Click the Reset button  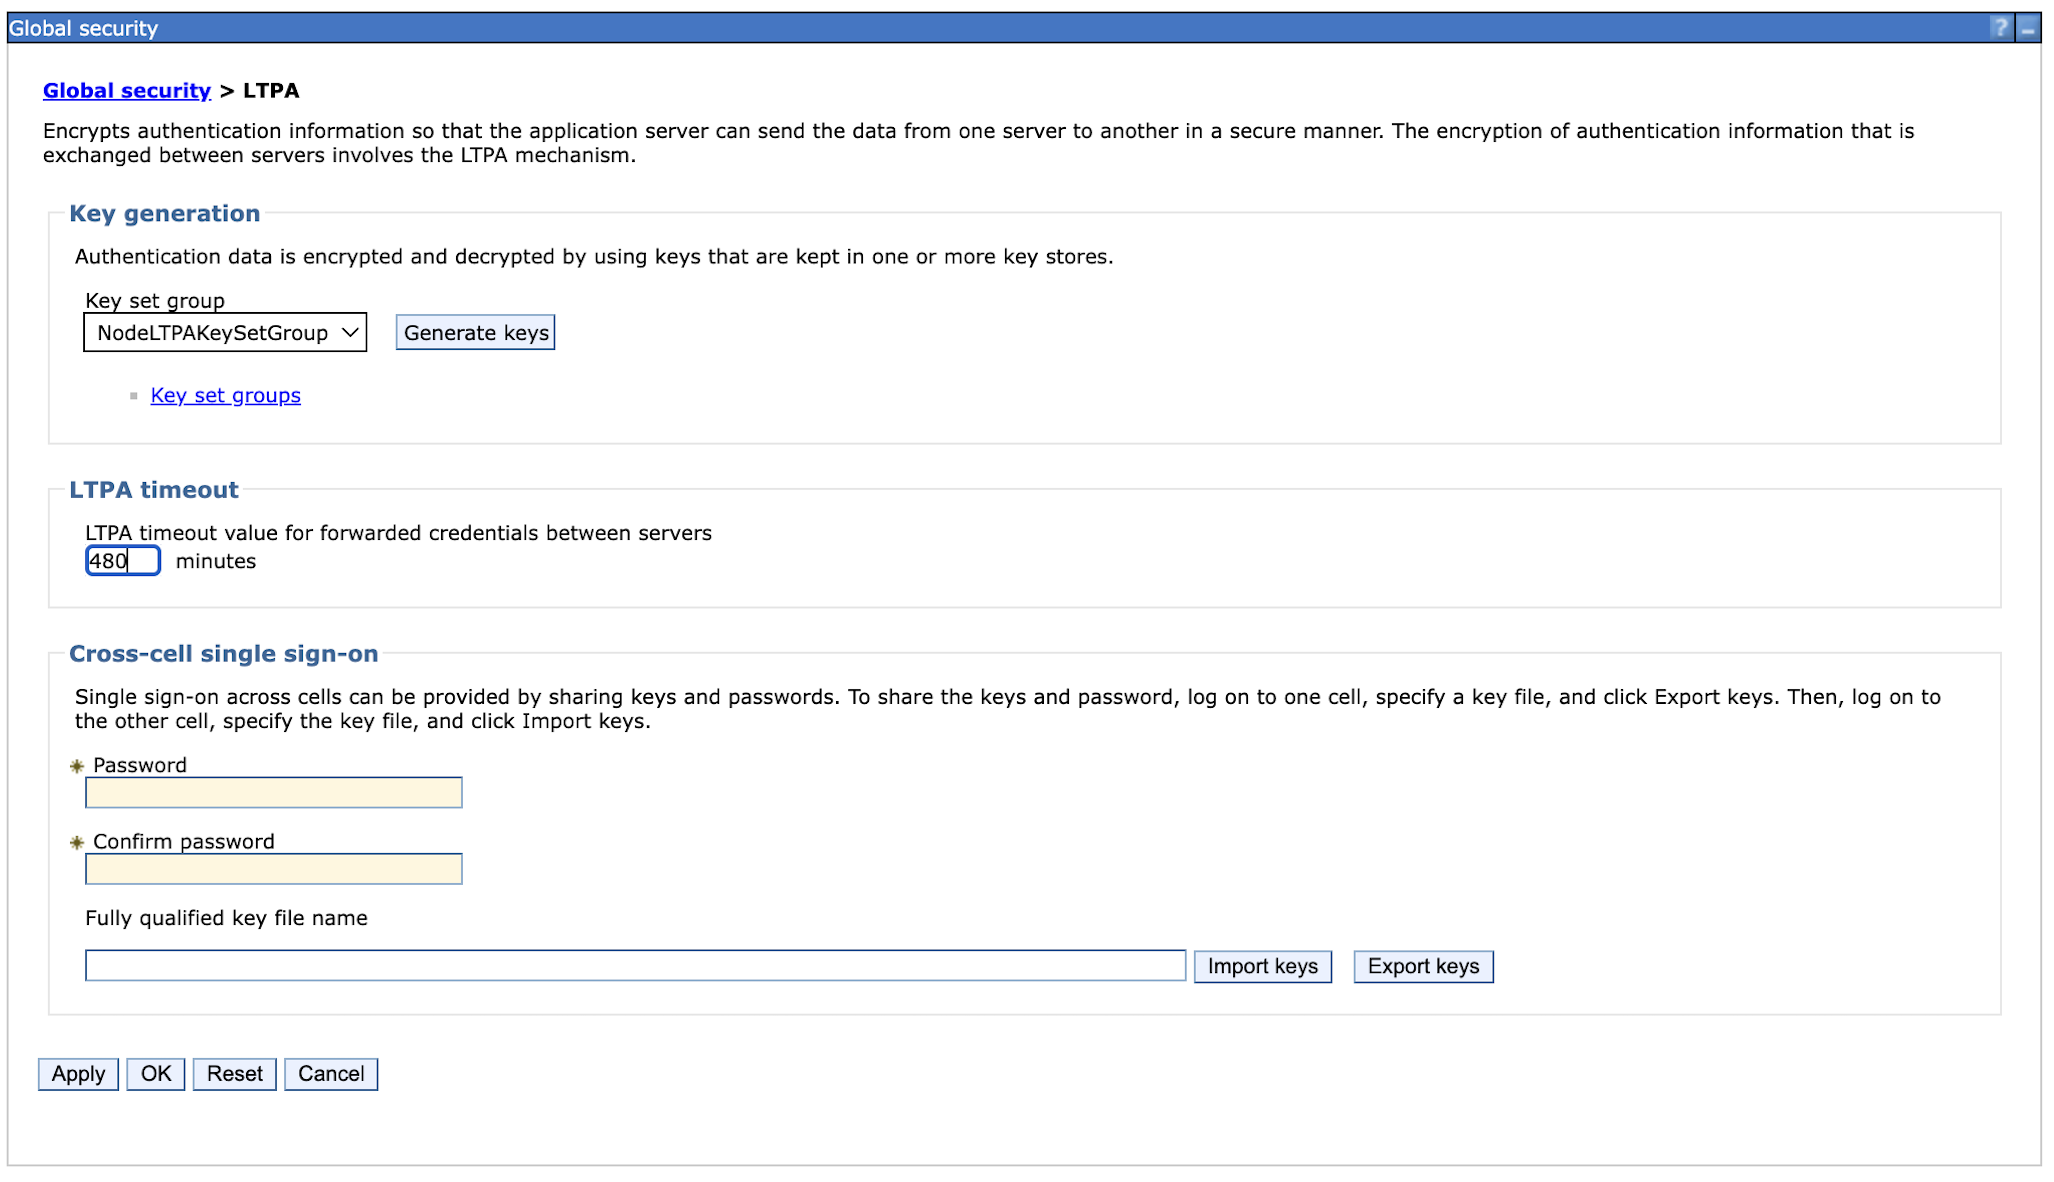click(x=234, y=1074)
